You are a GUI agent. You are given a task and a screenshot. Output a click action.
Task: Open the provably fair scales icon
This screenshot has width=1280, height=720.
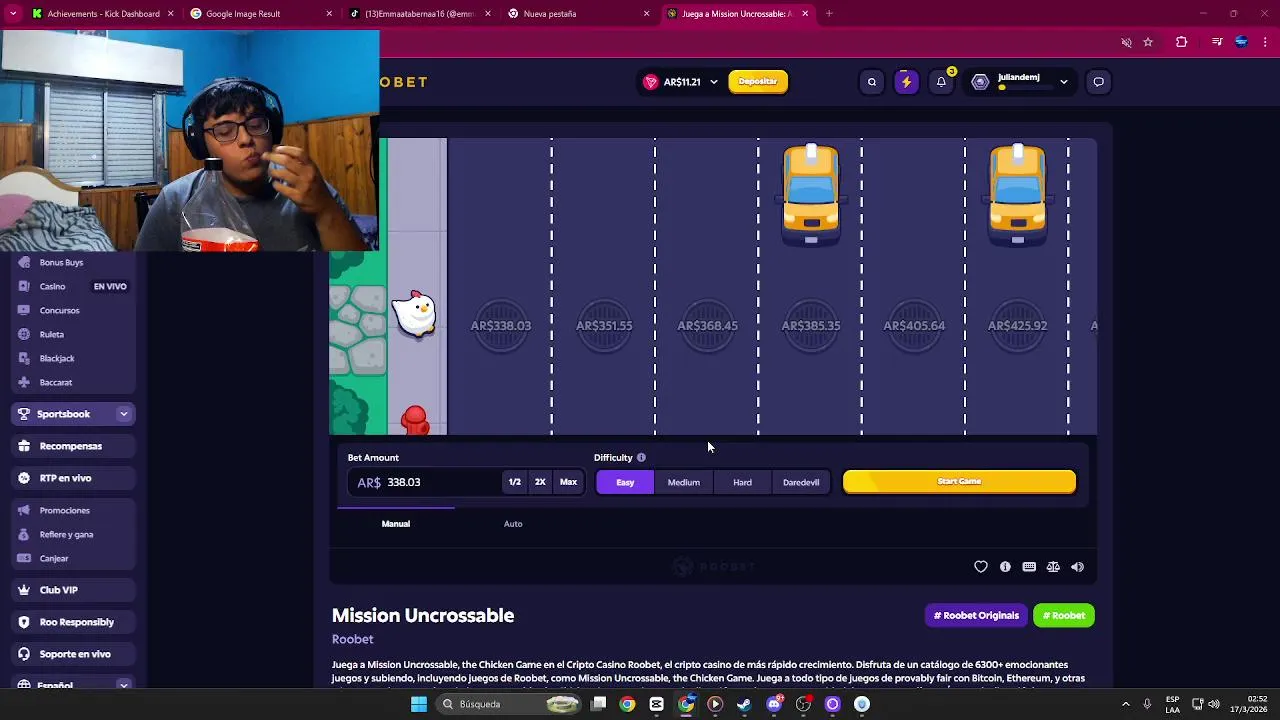(1053, 567)
